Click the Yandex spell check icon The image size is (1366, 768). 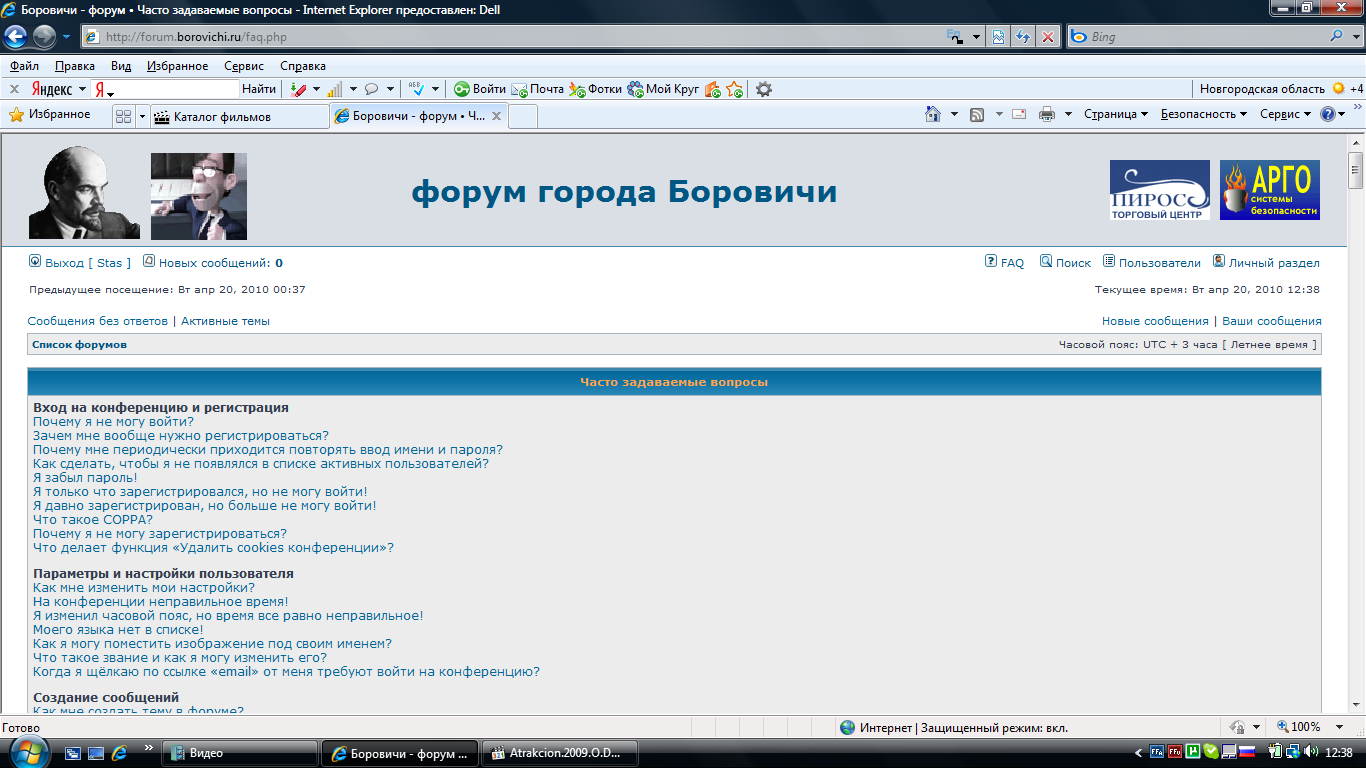click(417, 89)
